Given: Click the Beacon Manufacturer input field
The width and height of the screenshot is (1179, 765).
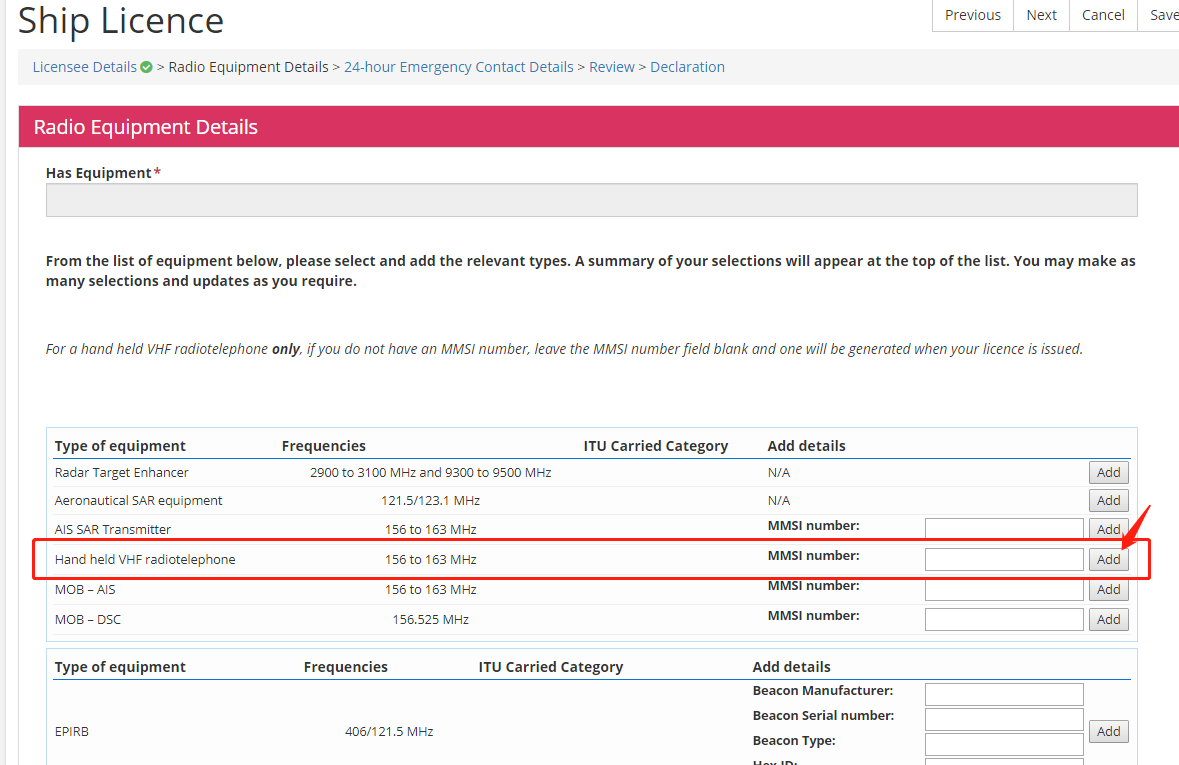Looking at the screenshot, I should 1004,694.
